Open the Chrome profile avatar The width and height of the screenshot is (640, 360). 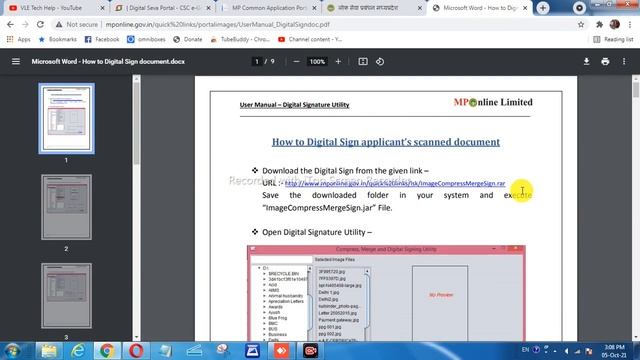point(615,24)
